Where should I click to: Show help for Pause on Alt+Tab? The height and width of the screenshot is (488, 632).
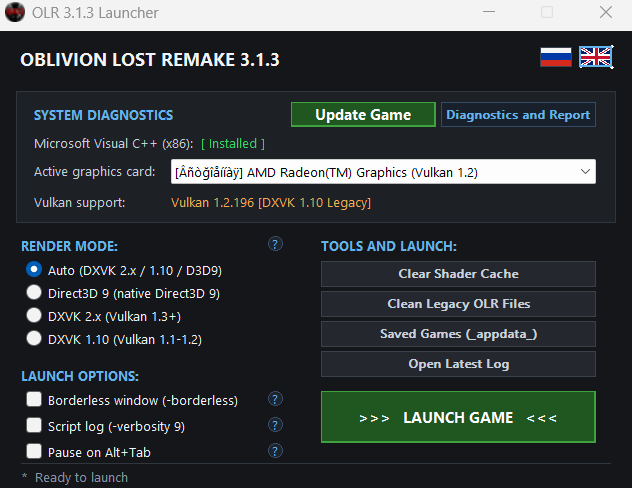275,451
